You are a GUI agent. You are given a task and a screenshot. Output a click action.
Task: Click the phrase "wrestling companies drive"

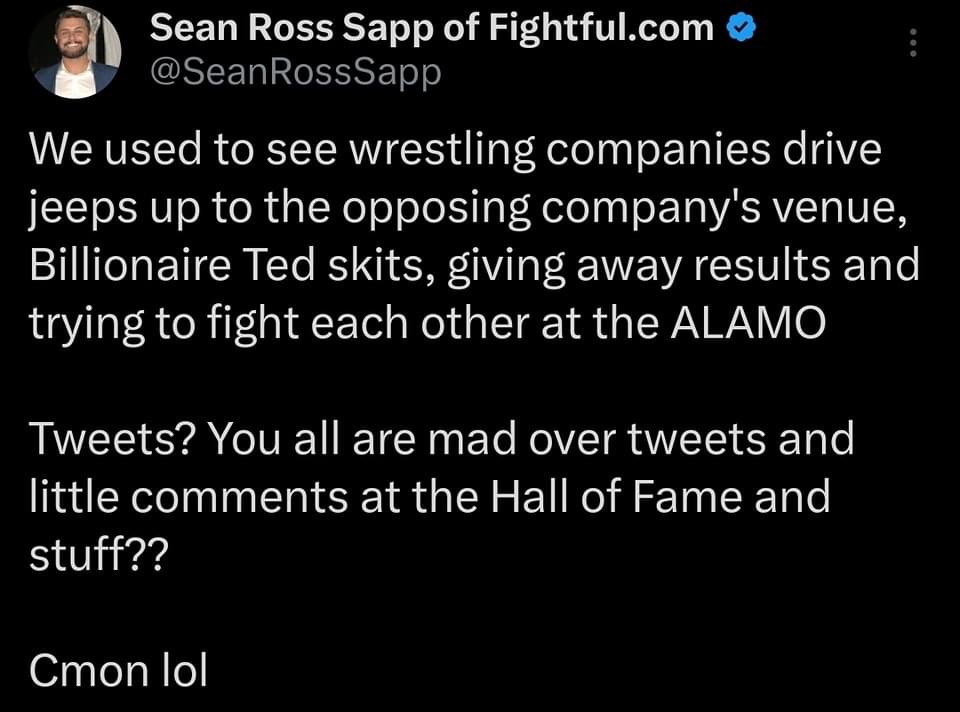615,151
